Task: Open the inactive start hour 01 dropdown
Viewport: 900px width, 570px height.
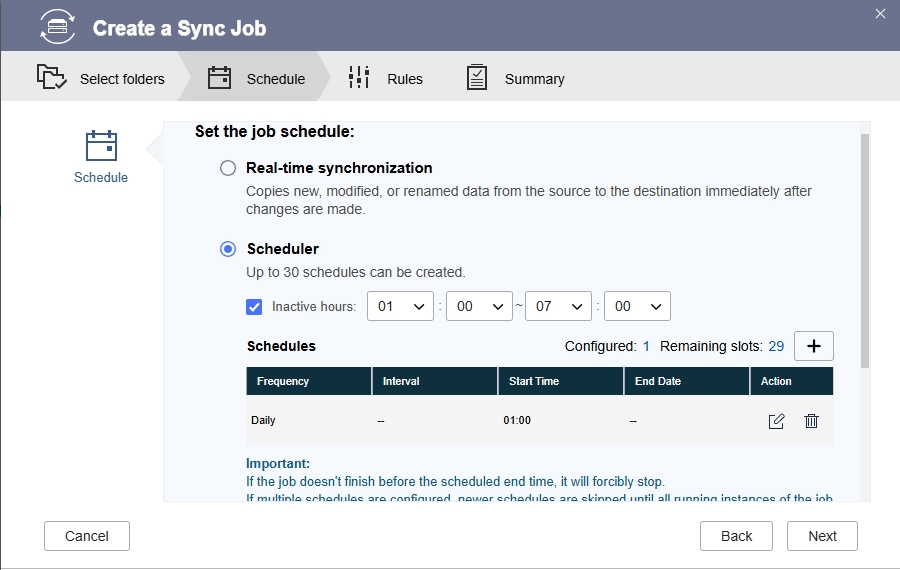Action: (x=400, y=306)
